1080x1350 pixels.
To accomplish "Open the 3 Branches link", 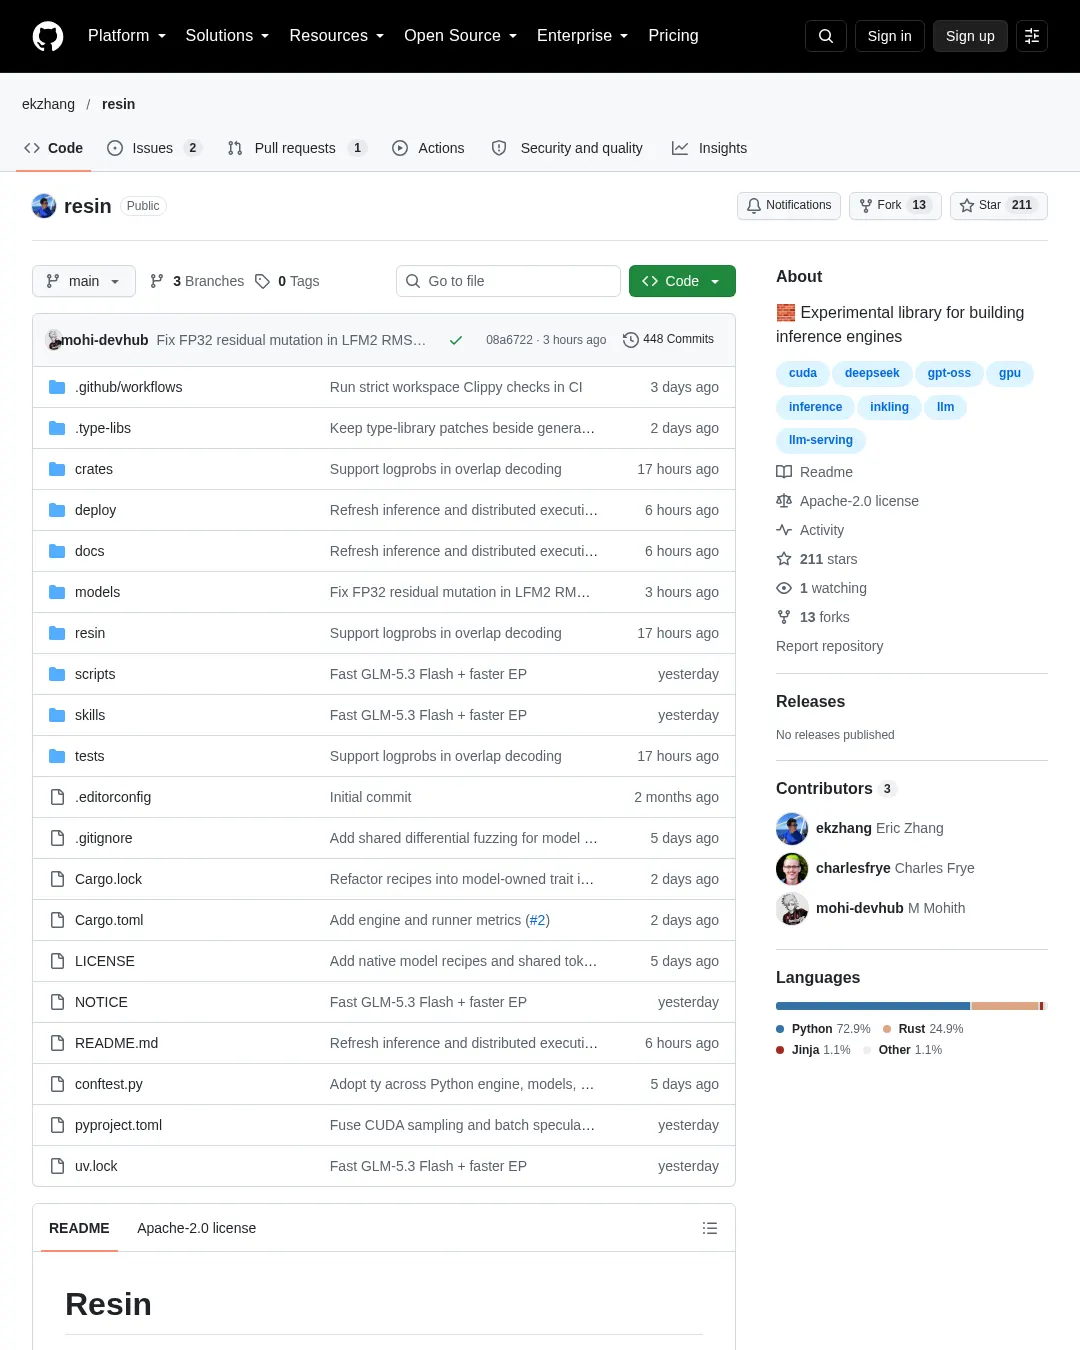I will pos(197,281).
